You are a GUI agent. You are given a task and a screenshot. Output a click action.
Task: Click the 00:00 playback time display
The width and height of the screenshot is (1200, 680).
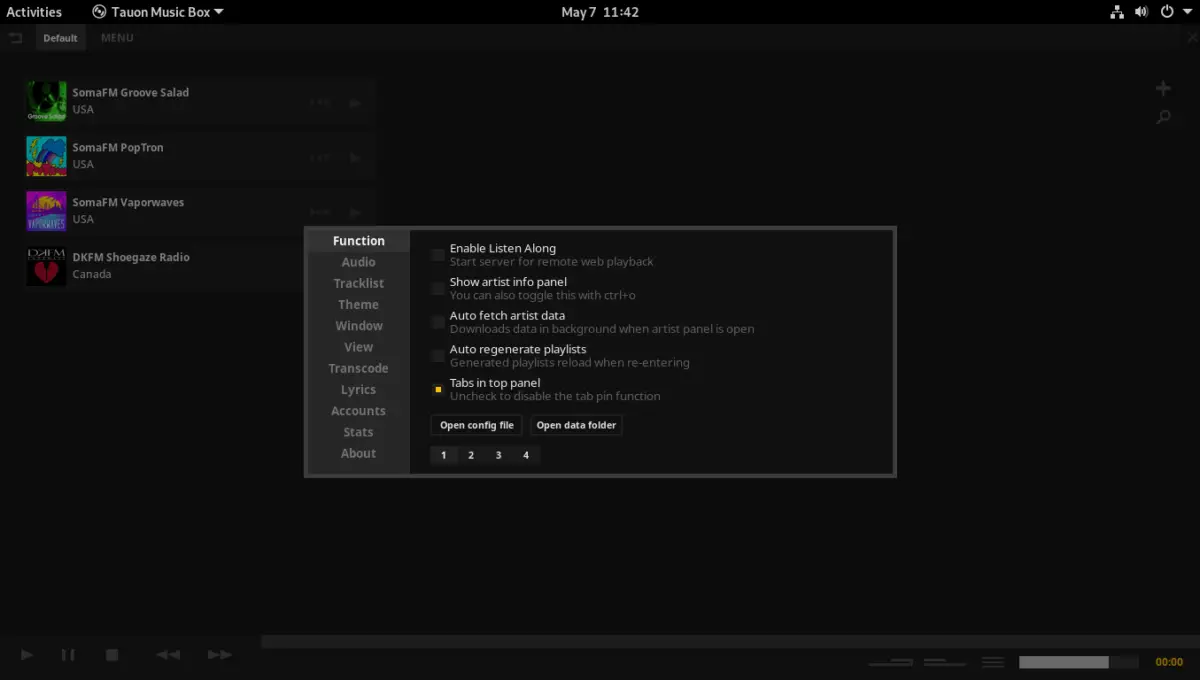click(1169, 662)
